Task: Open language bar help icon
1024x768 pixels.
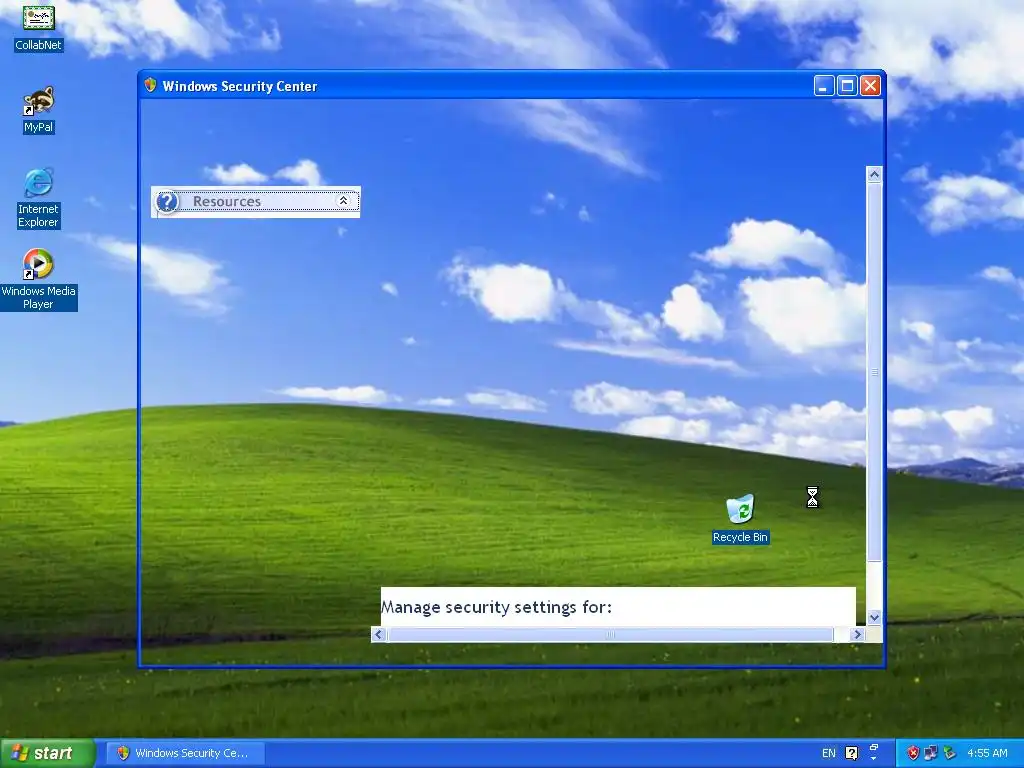Action: (852, 753)
